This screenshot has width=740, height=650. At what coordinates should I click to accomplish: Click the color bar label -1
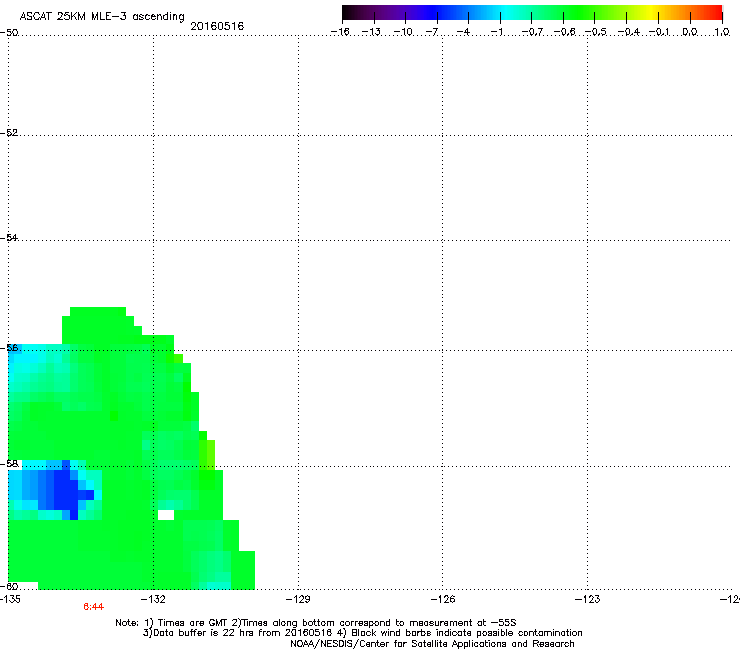click(x=496, y=32)
